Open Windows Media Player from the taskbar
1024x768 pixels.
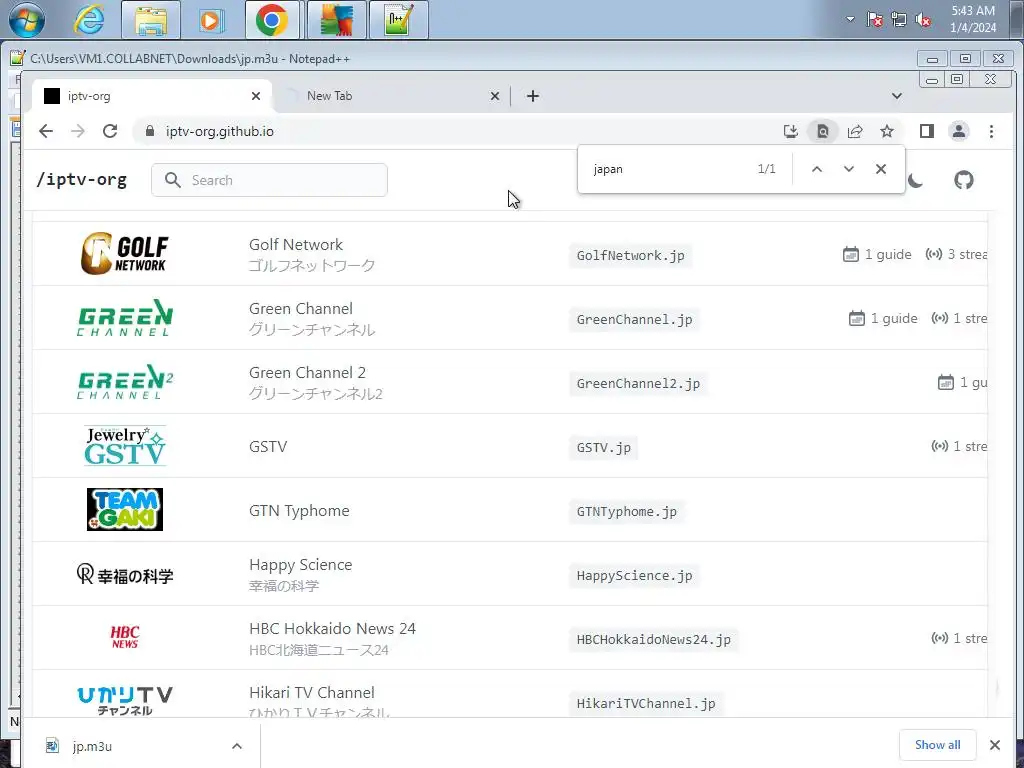(210, 20)
